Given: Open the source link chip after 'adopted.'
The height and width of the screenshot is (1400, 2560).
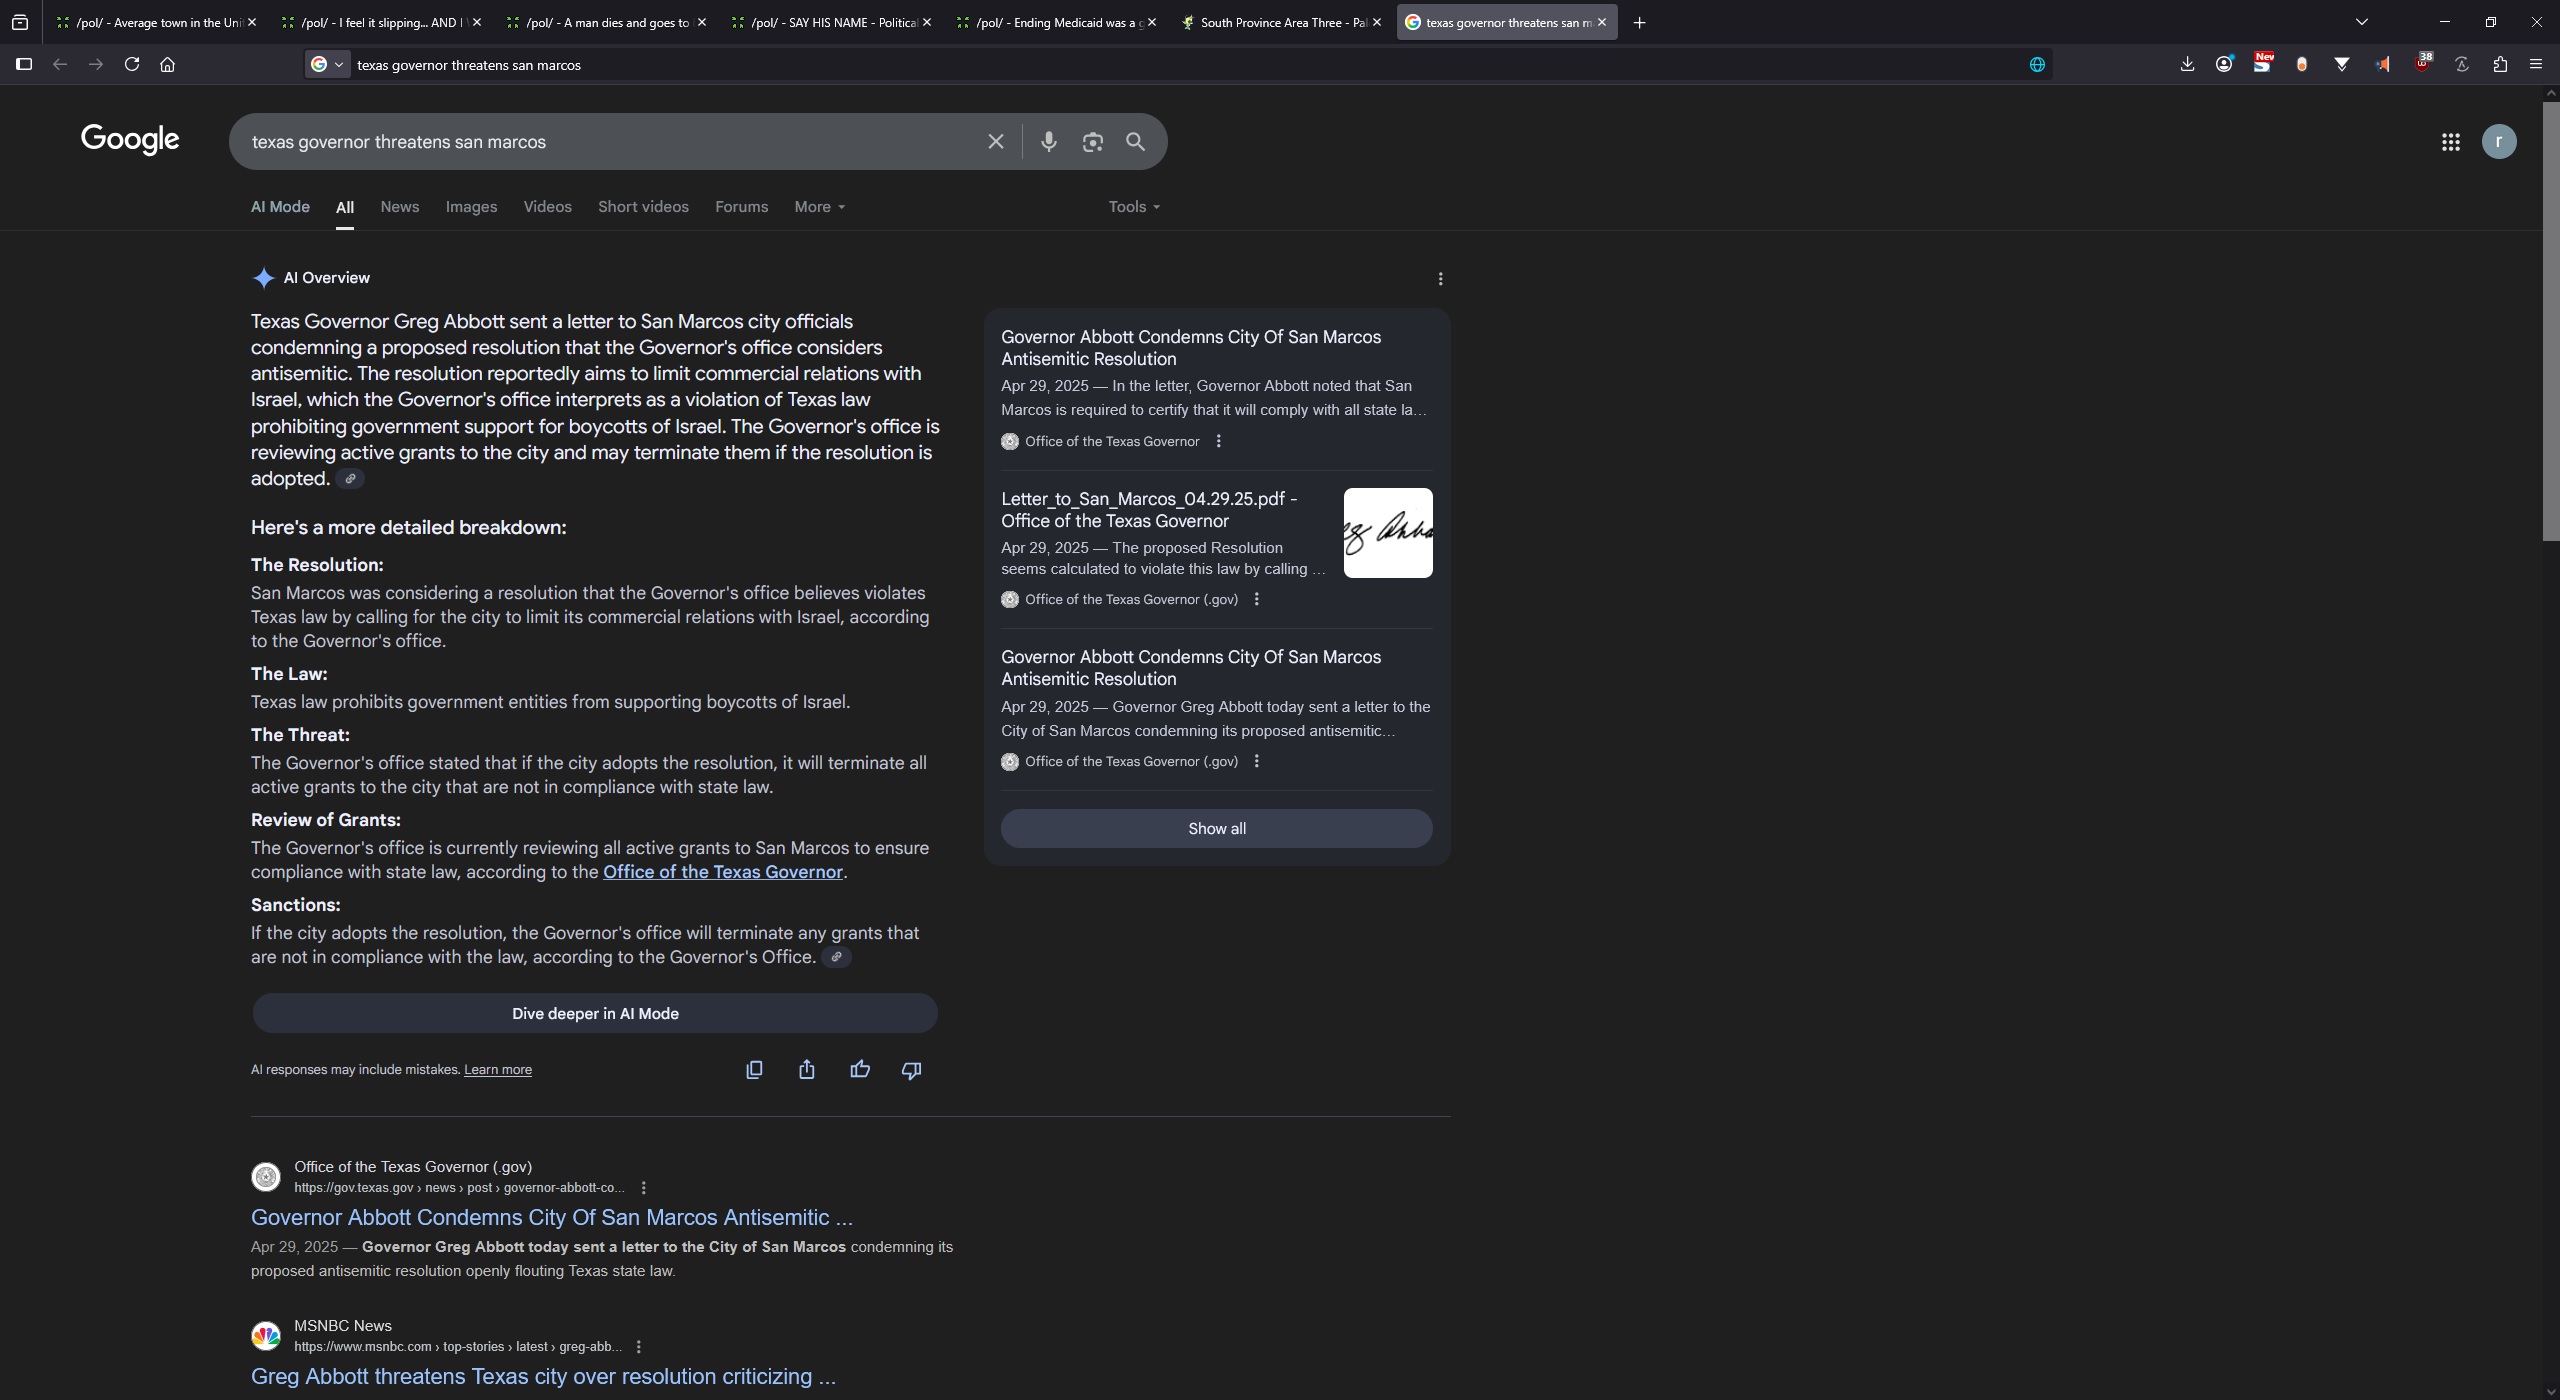Looking at the screenshot, I should coord(350,479).
